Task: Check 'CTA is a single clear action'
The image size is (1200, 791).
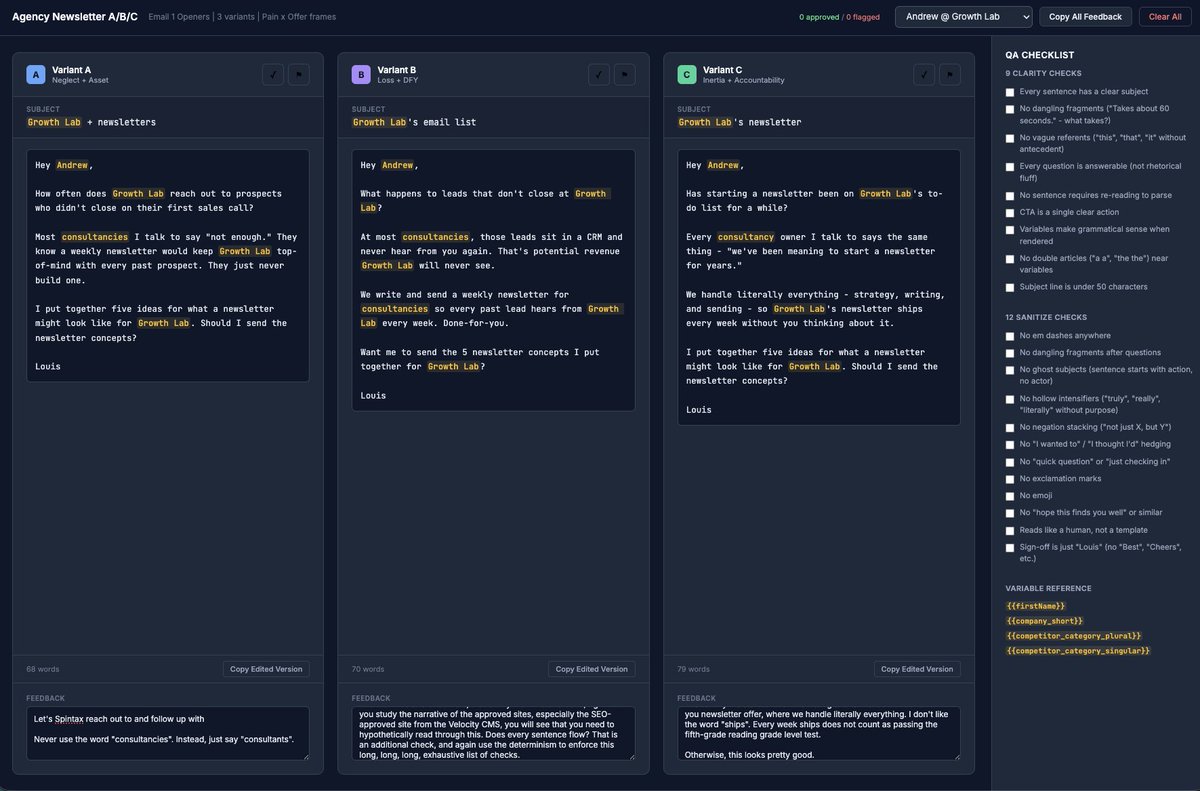Action: [1010, 213]
